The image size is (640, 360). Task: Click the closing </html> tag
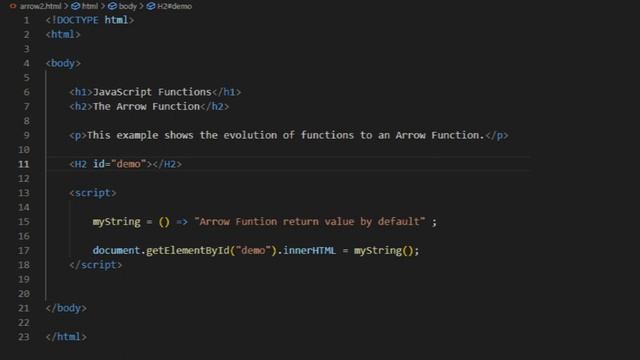pyautogui.click(x=66, y=337)
